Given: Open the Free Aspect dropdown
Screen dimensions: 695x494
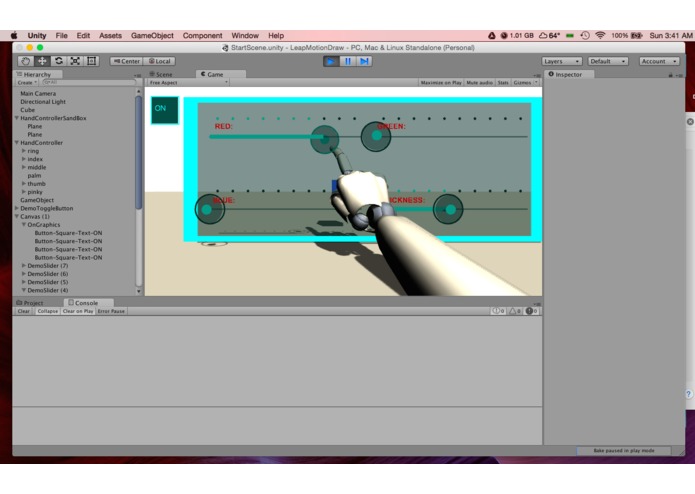Looking at the screenshot, I should pyautogui.click(x=188, y=82).
